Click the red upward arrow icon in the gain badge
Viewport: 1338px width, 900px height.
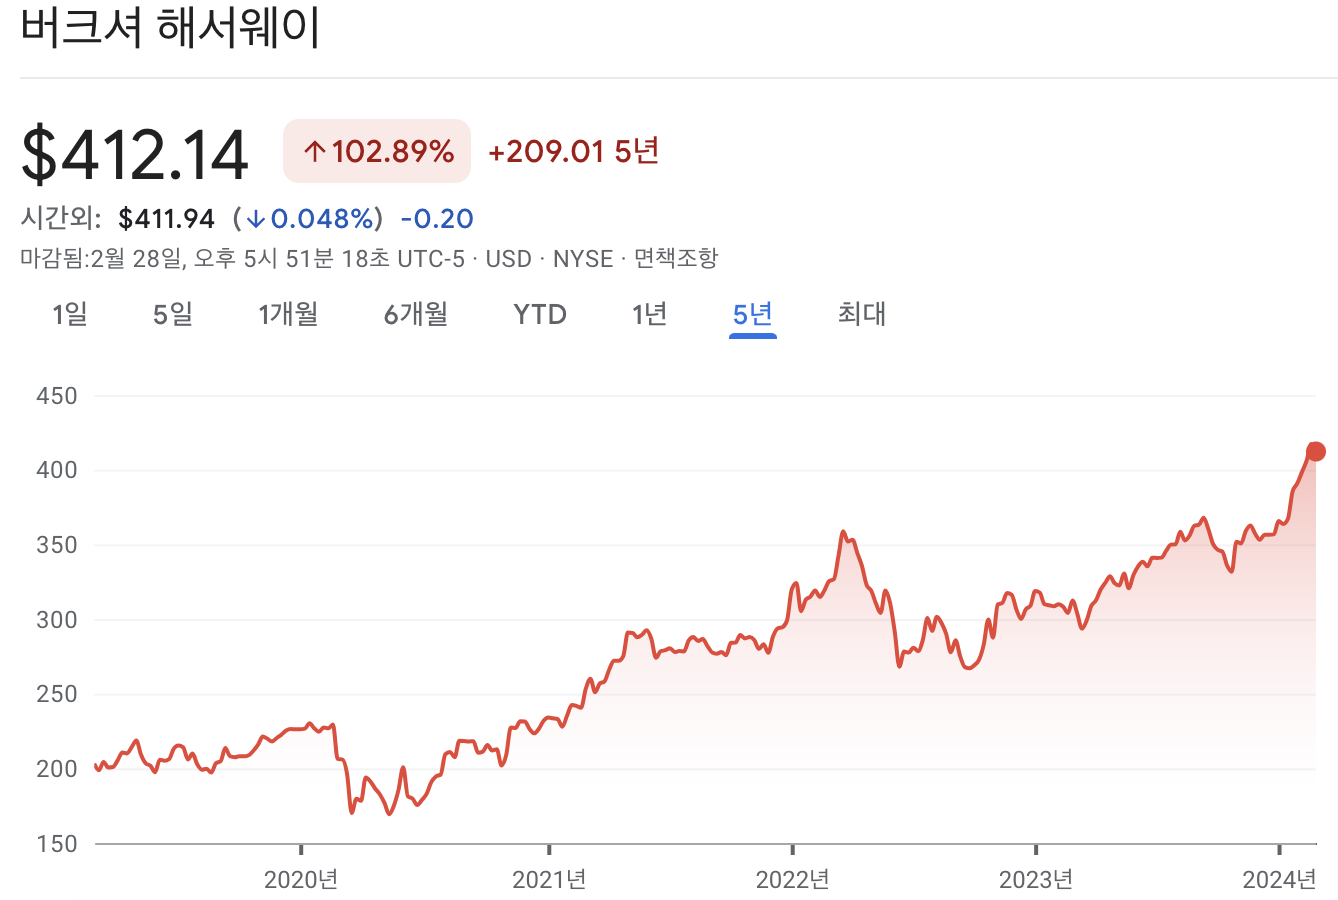coord(313,148)
